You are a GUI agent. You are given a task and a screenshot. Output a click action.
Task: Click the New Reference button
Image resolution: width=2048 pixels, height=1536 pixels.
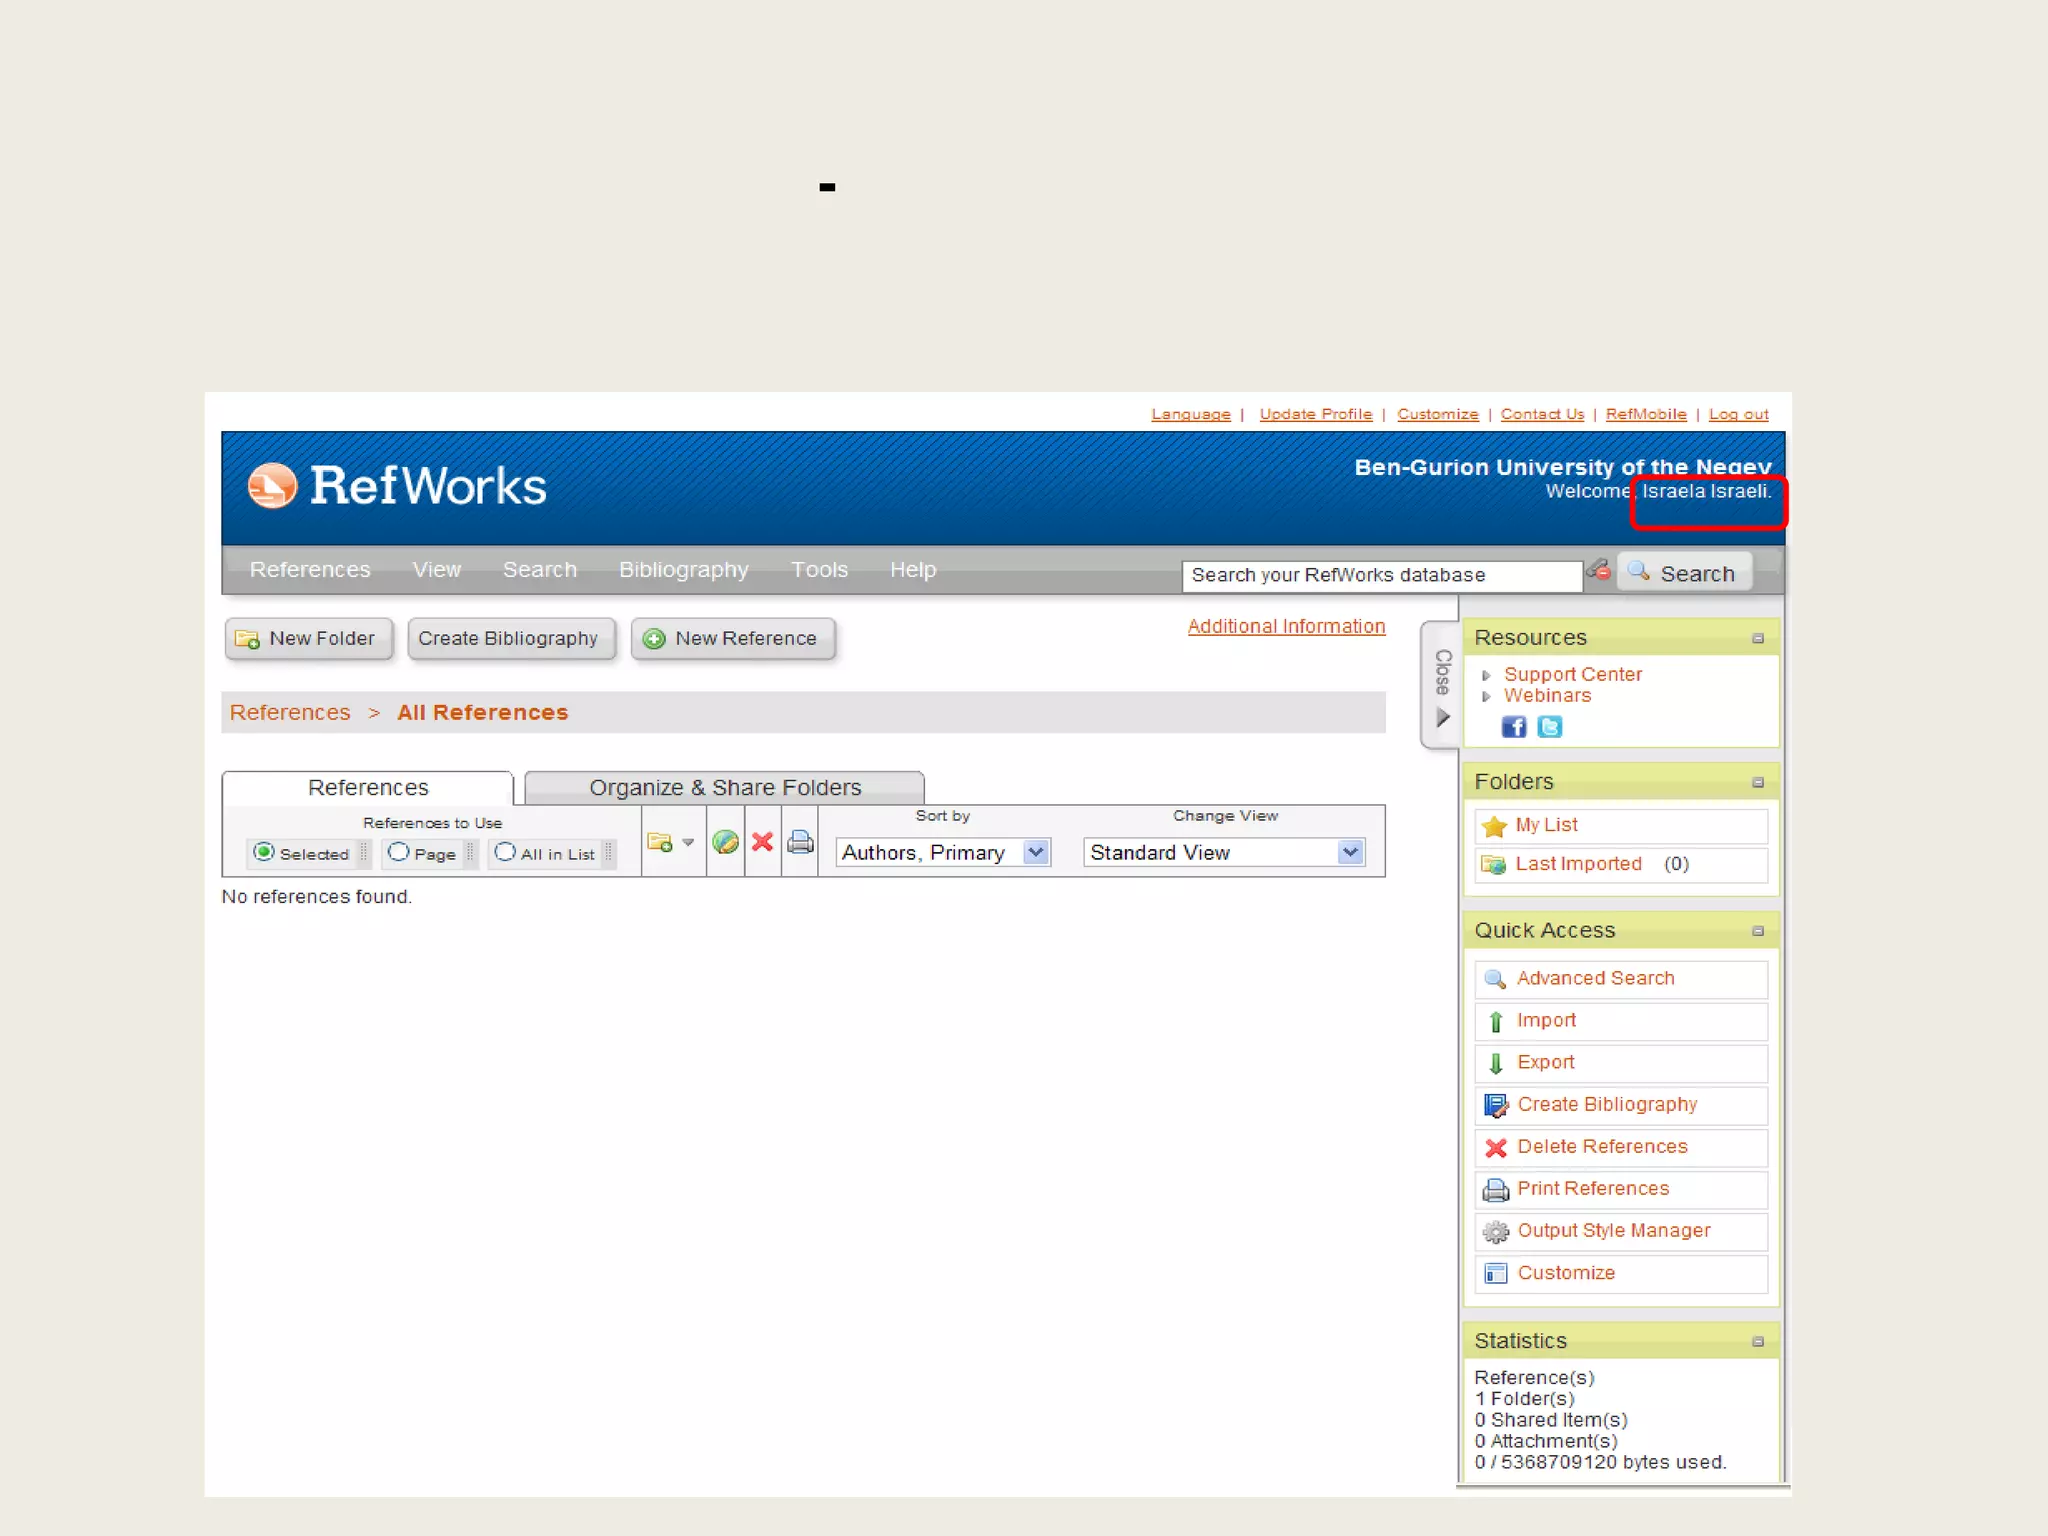tap(733, 639)
